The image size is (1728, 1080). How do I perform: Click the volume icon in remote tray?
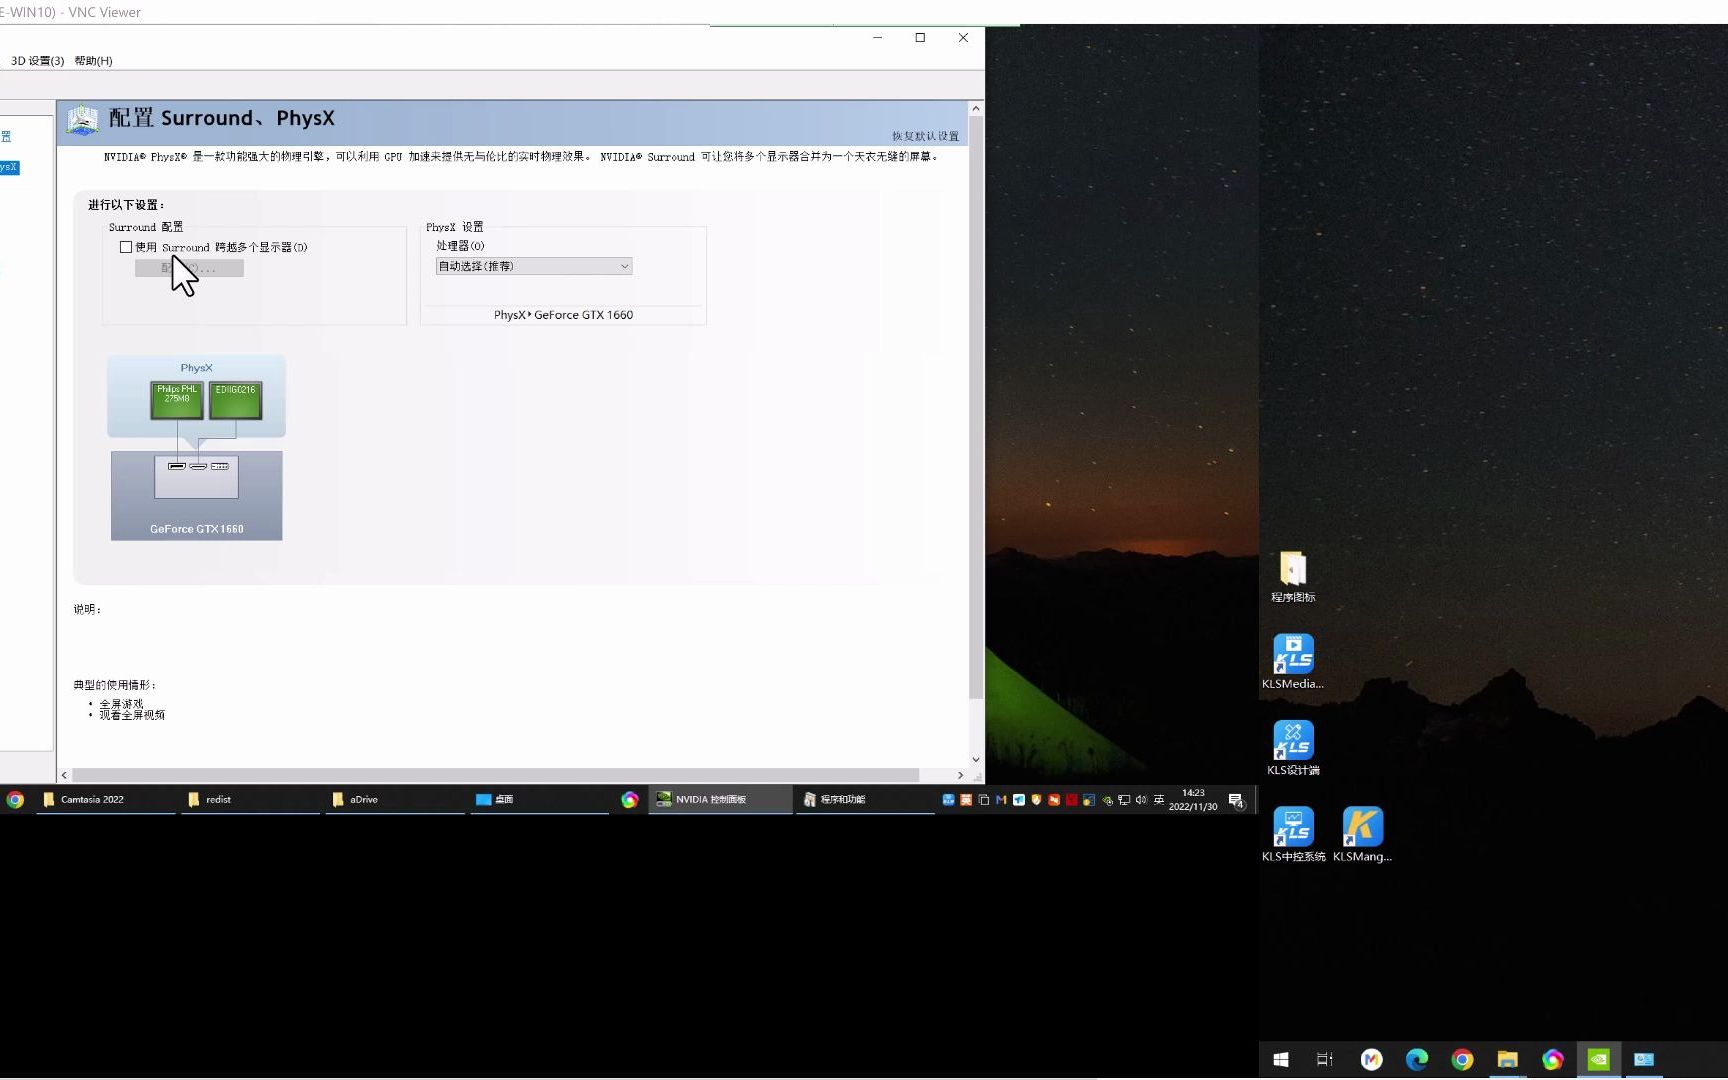point(1141,800)
